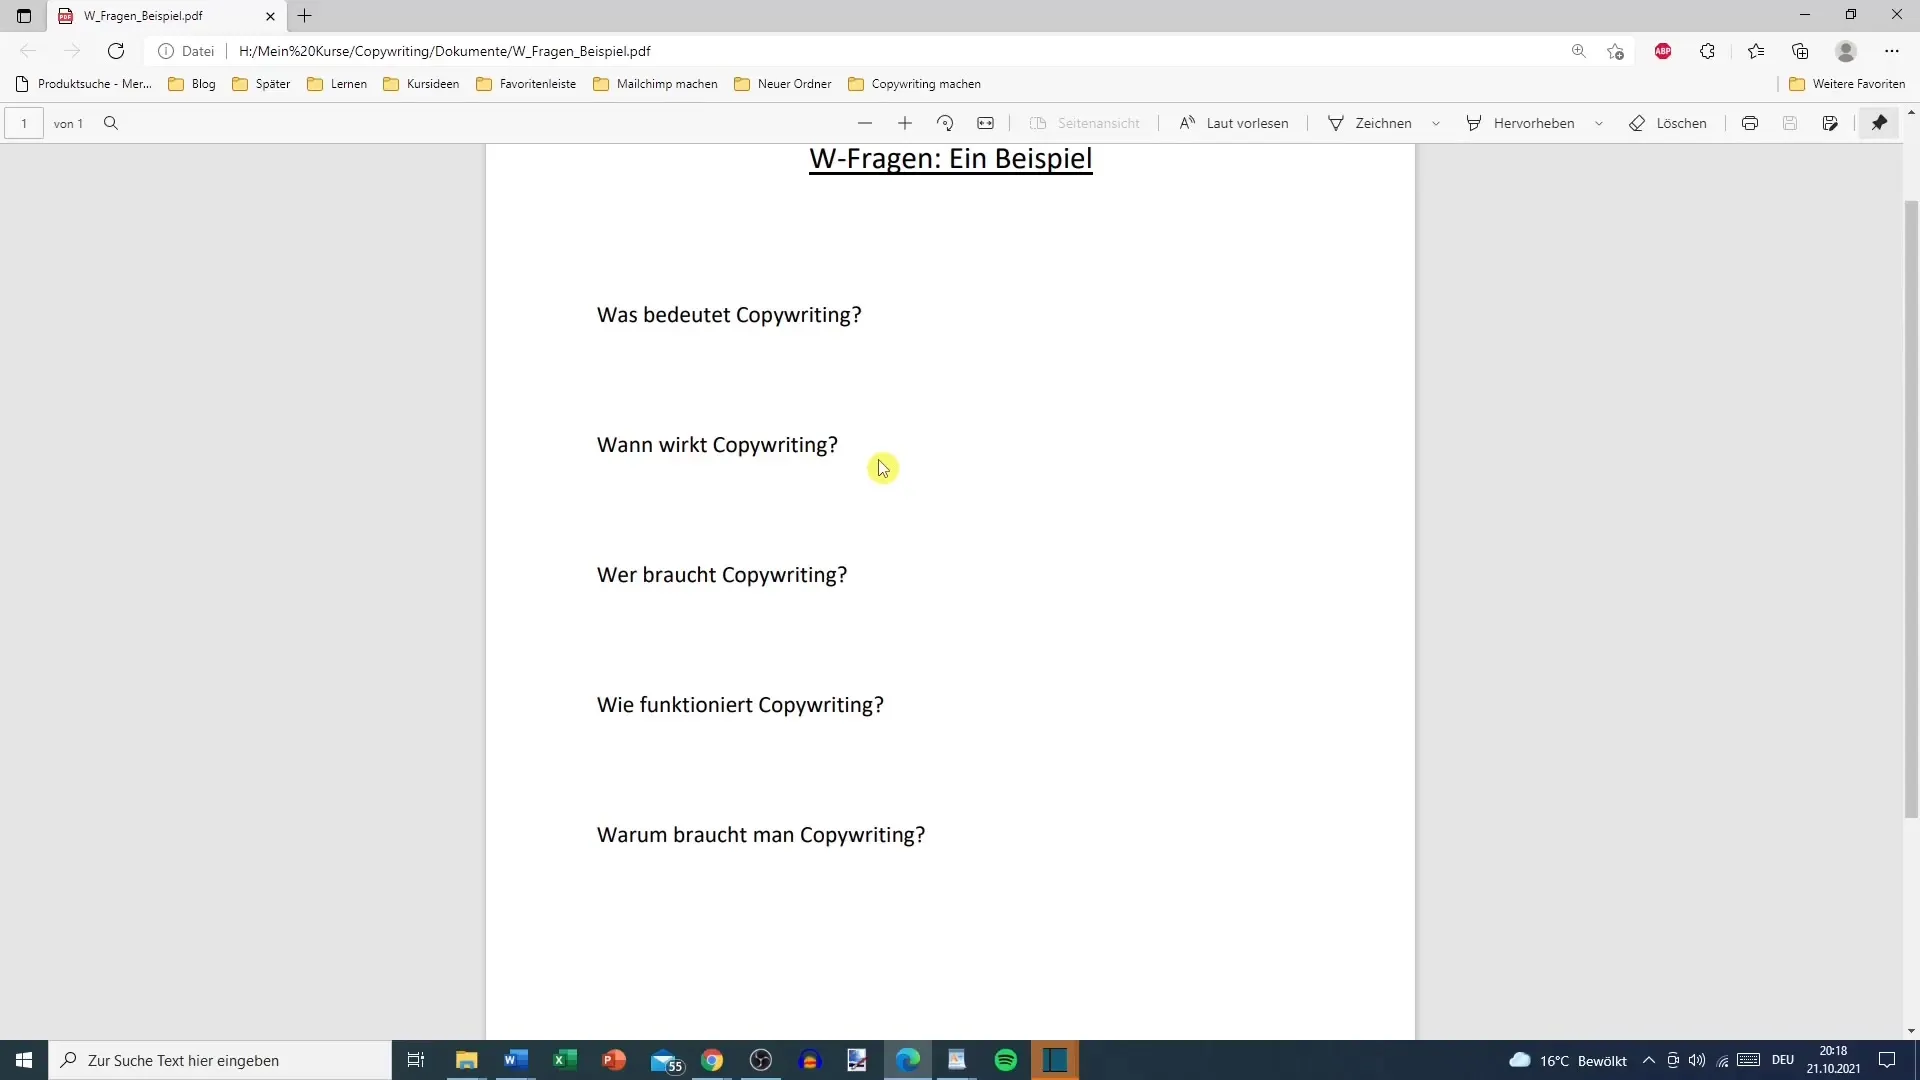Expand the Hervorheben options arrow
Image resolution: width=1920 pixels, height=1080 pixels.
[x=1599, y=123]
